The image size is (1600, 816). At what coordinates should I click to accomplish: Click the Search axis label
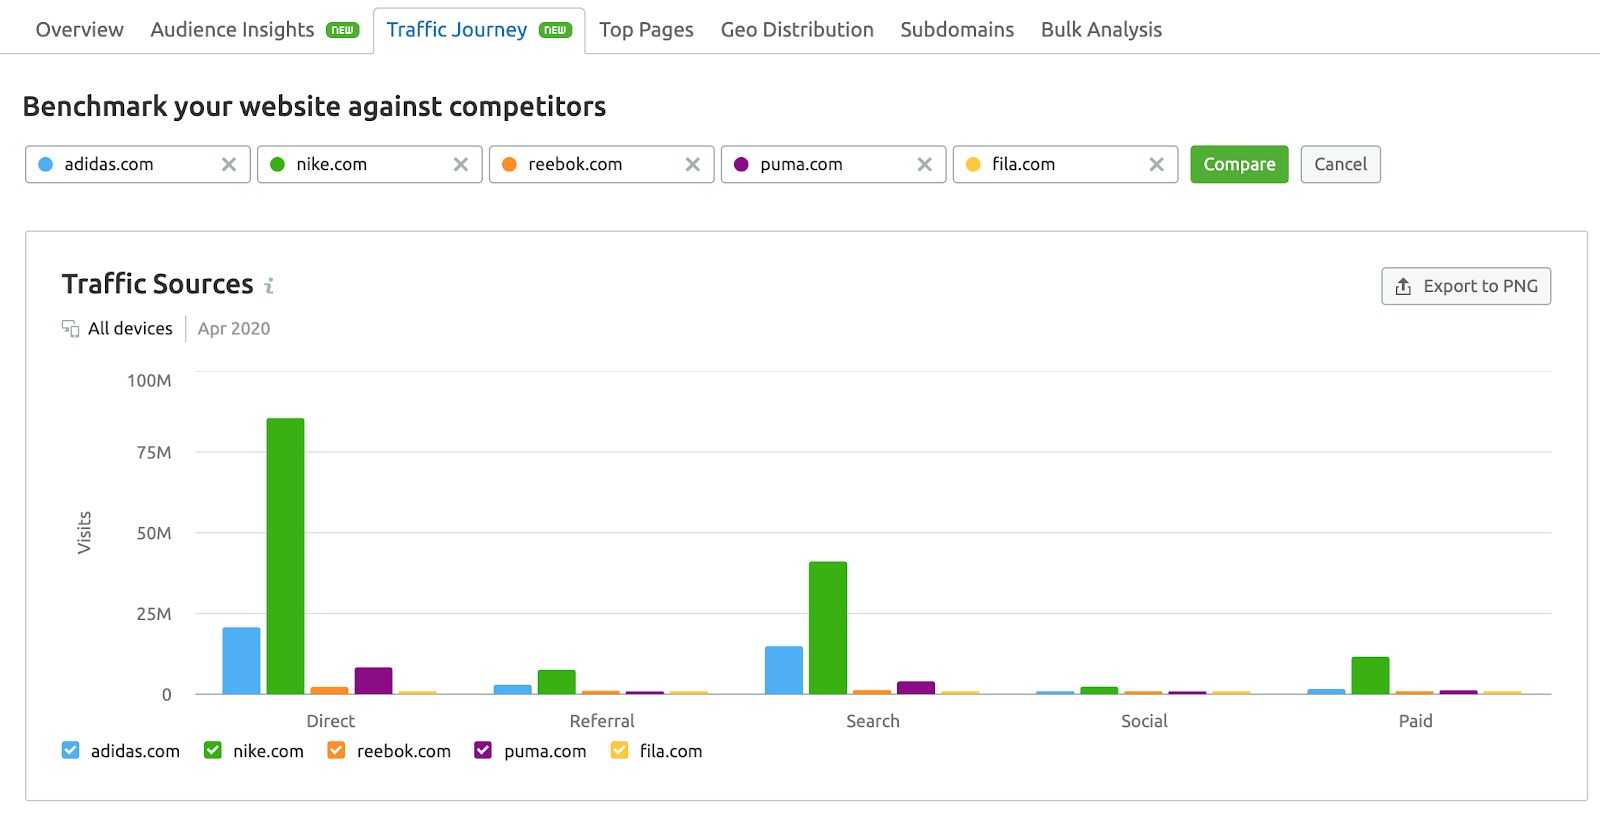pyautogui.click(x=873, y=721)
